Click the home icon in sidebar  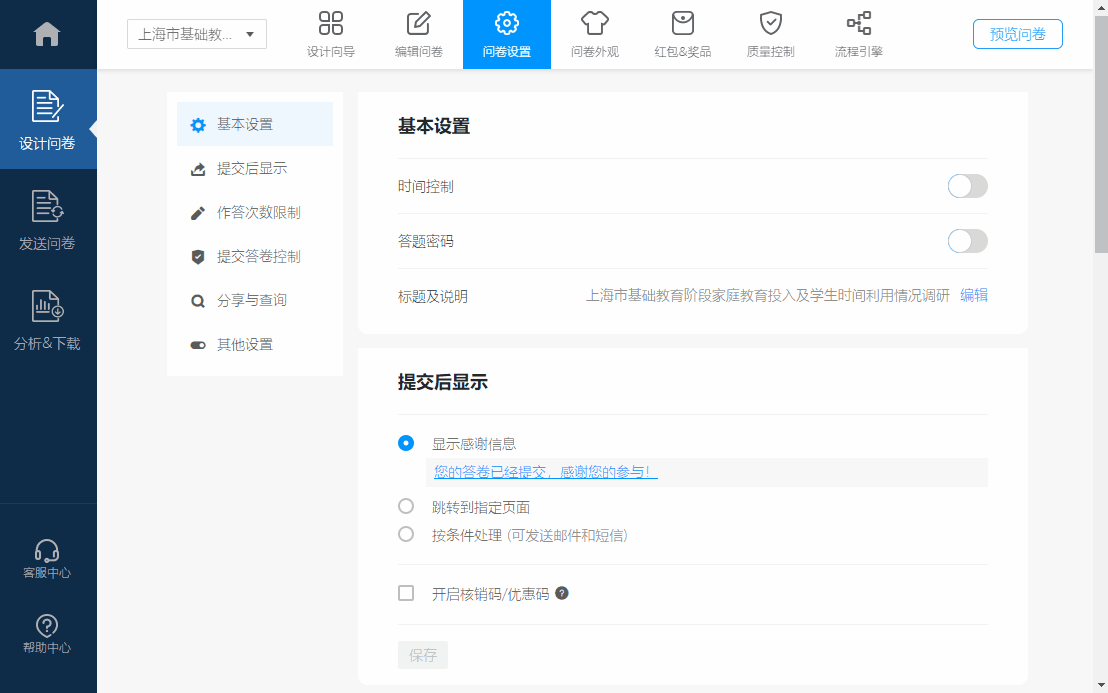[47, 34]
